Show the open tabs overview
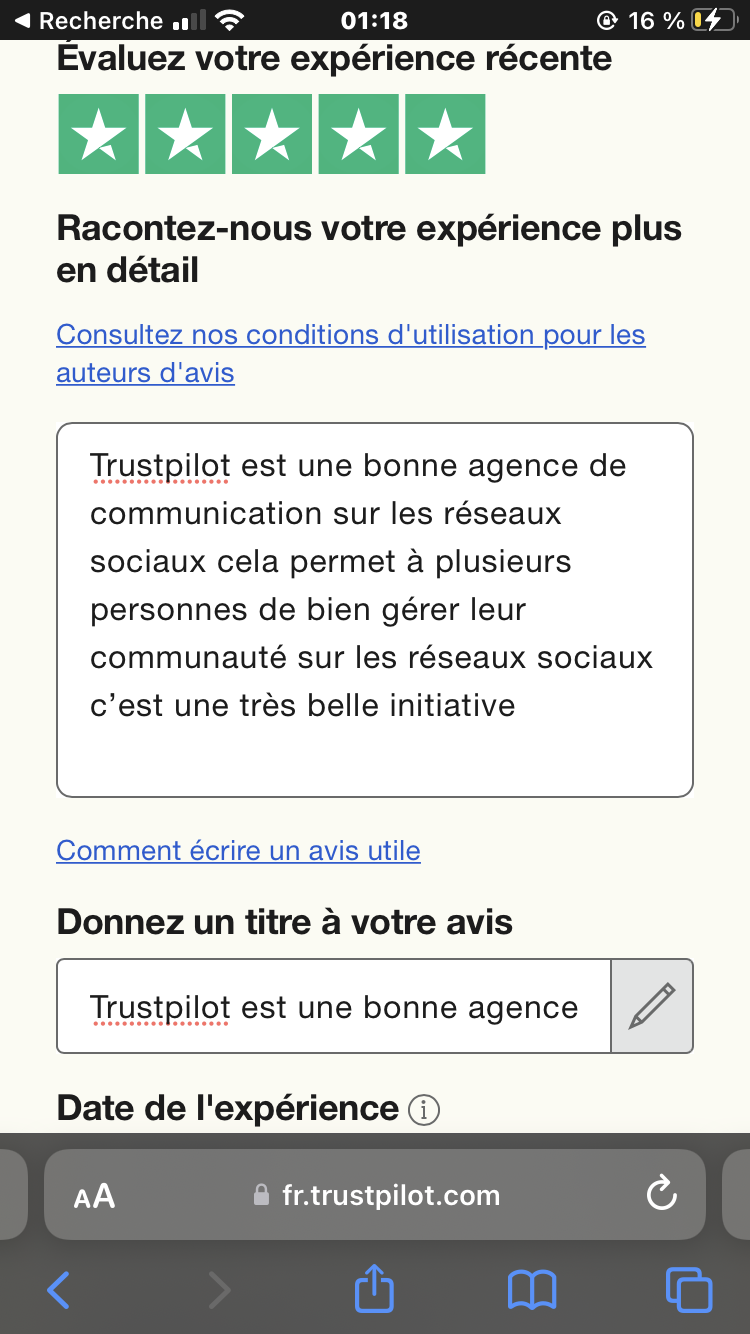750x1334 pixels. (688, 1290)
